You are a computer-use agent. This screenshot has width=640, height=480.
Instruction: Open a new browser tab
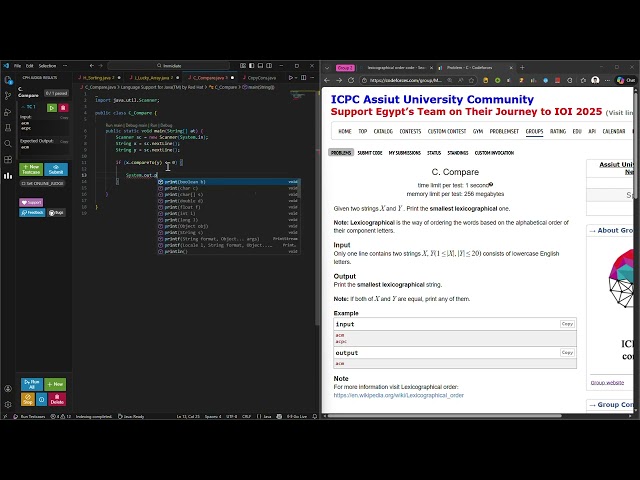pos(522,68)
